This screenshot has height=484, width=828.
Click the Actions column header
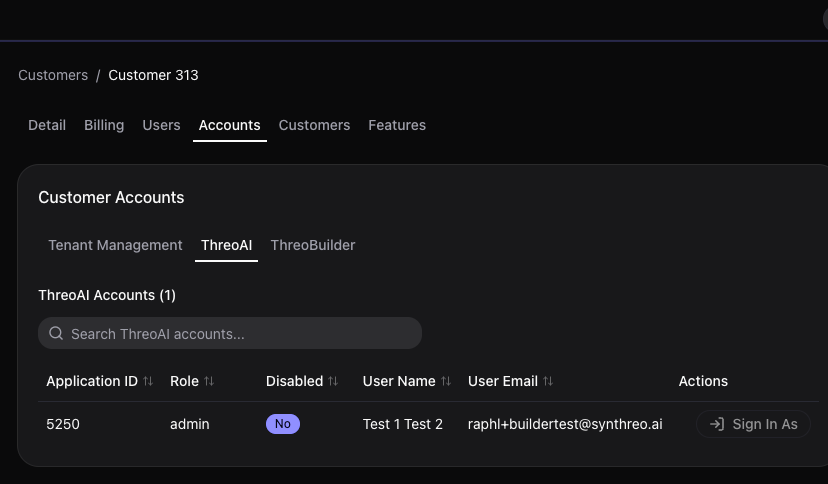[703, 381]
